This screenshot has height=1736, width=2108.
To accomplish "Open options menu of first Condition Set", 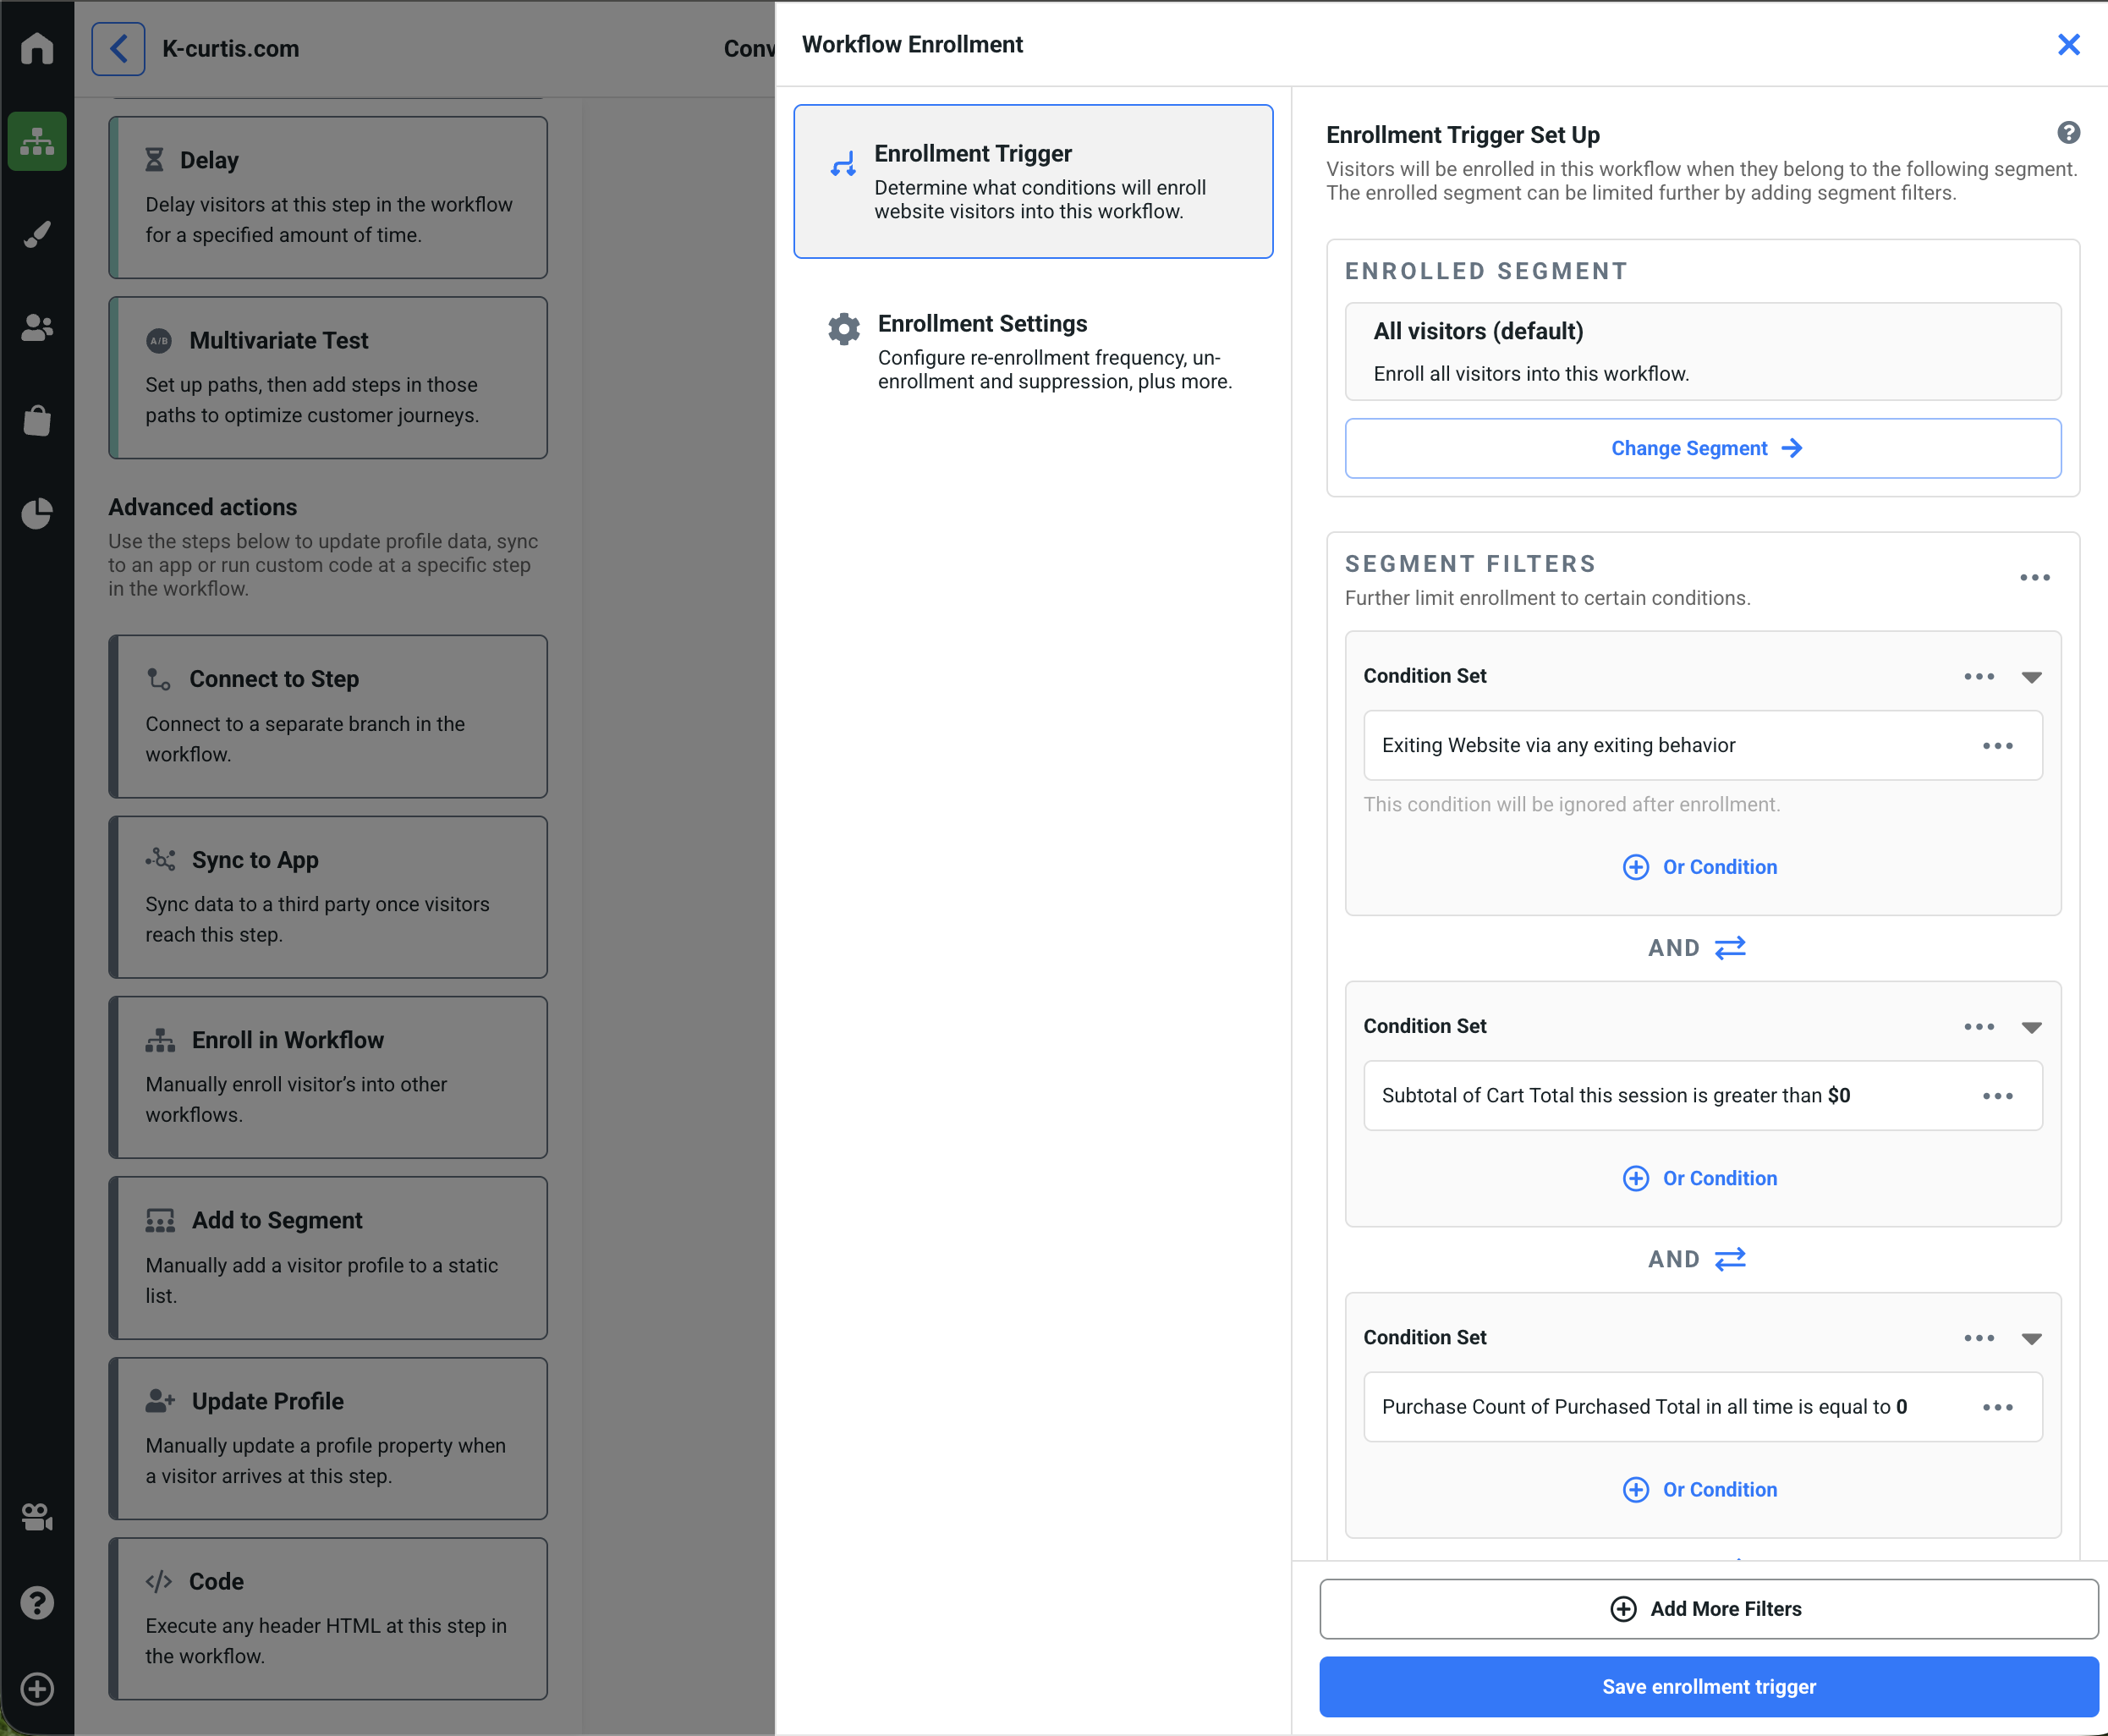I will [x=1978, y=676].
